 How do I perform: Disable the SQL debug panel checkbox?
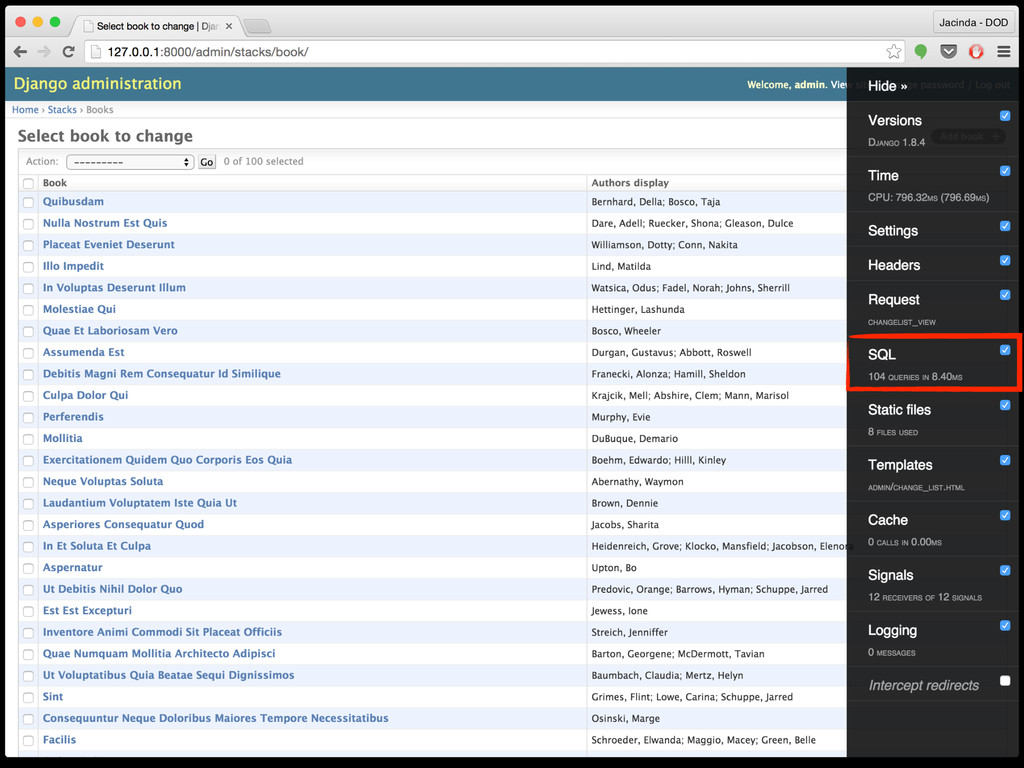coord(1005,350)
